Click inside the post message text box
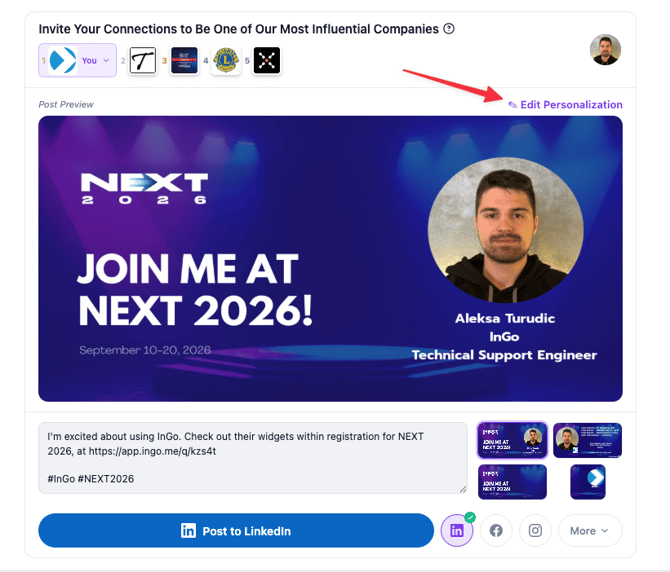 [253, 458]
